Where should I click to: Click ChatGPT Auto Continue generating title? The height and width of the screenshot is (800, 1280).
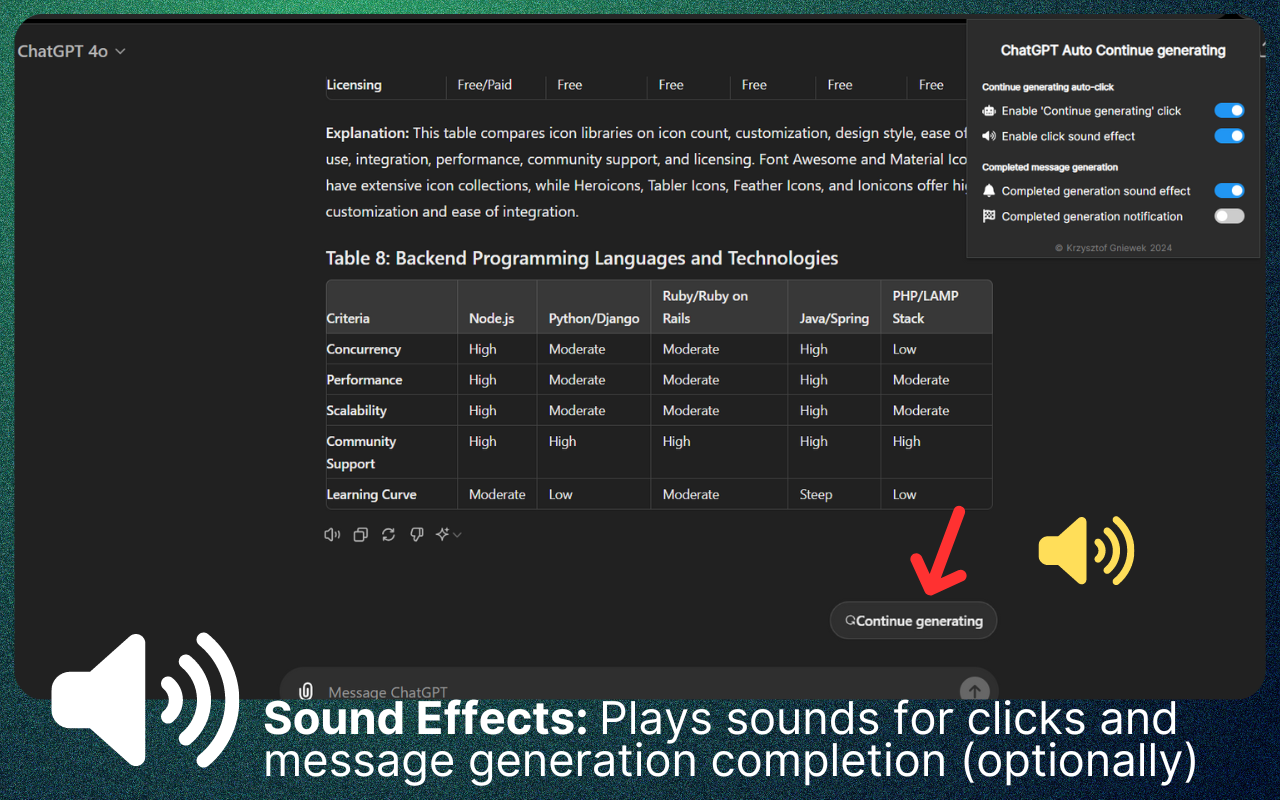coord(1113,50)
